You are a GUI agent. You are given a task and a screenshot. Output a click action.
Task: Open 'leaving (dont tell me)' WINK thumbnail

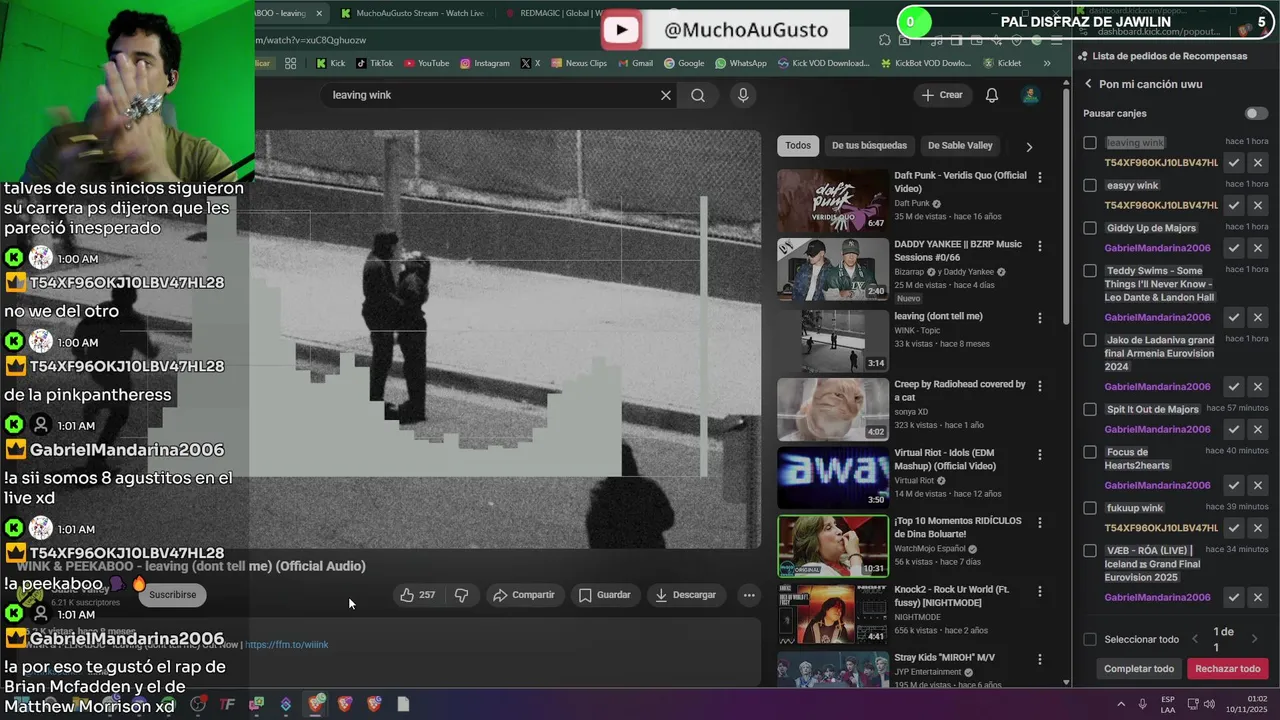click(x=833, y=341)
